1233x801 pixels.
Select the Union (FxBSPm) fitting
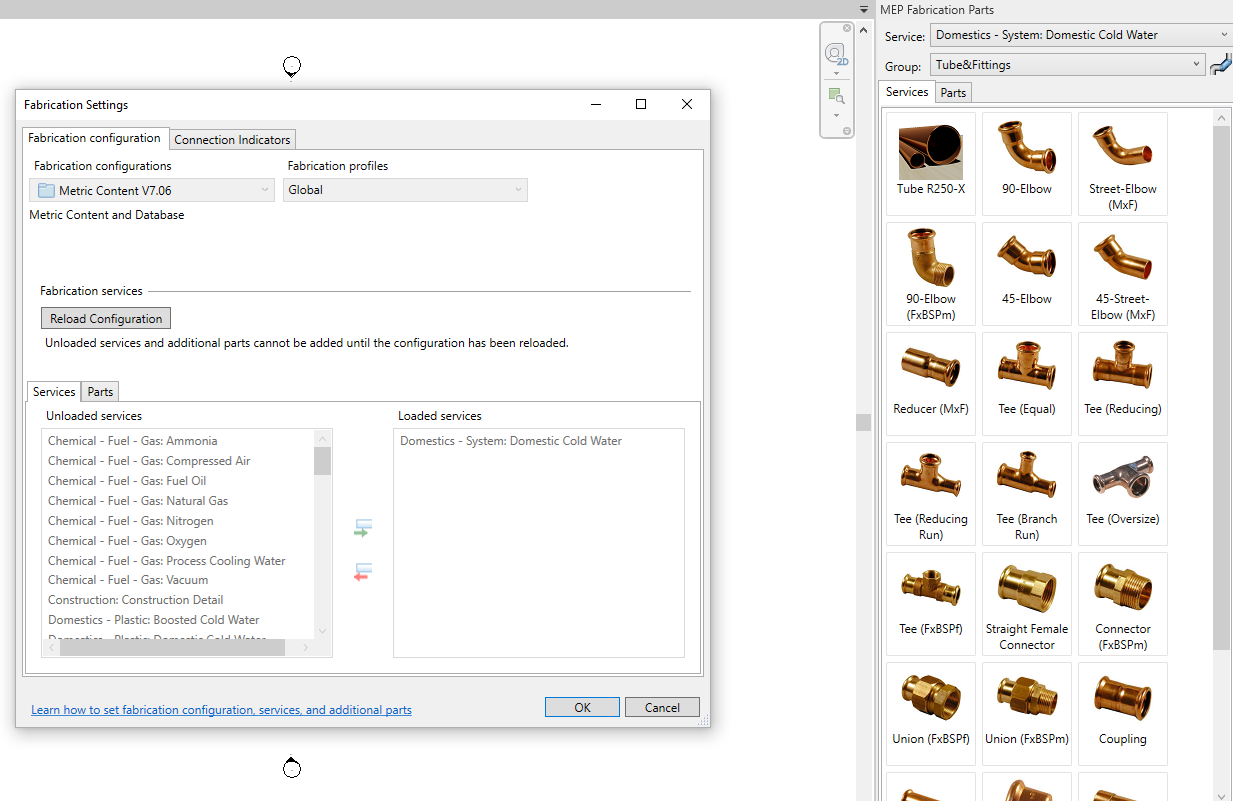[1027, 713]
